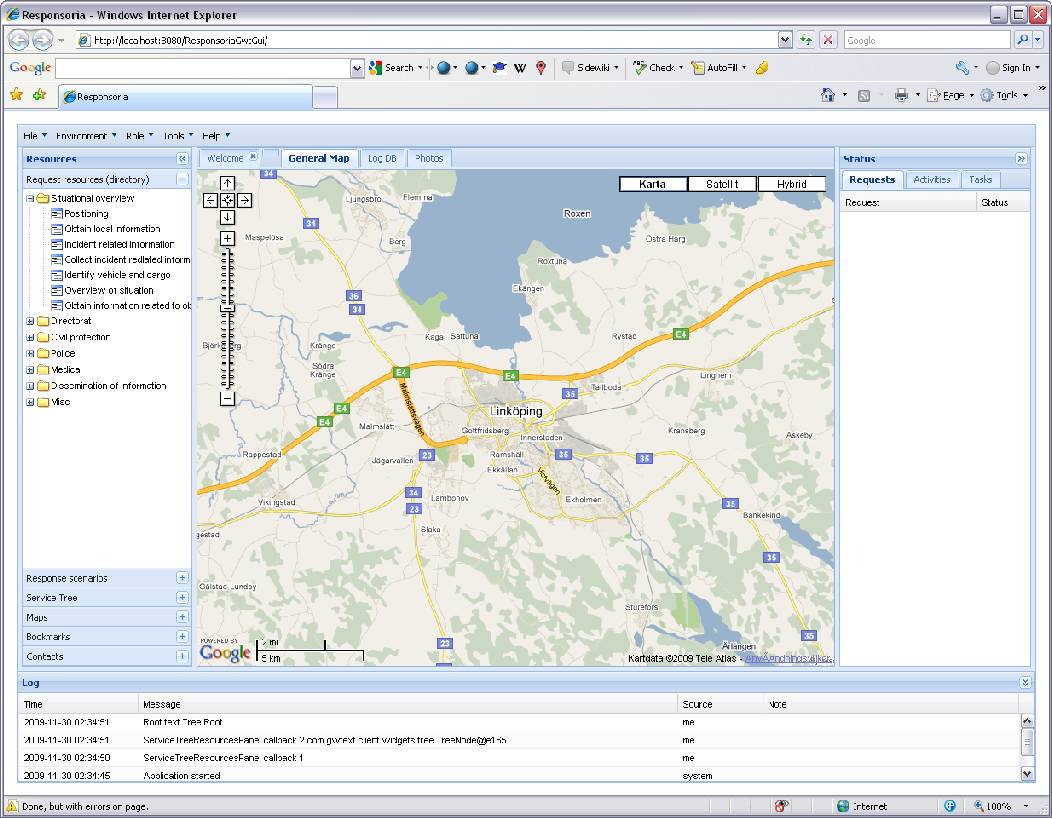Expand the Maps section
This screenshot has height=818, width=1052.
(182, 617)
